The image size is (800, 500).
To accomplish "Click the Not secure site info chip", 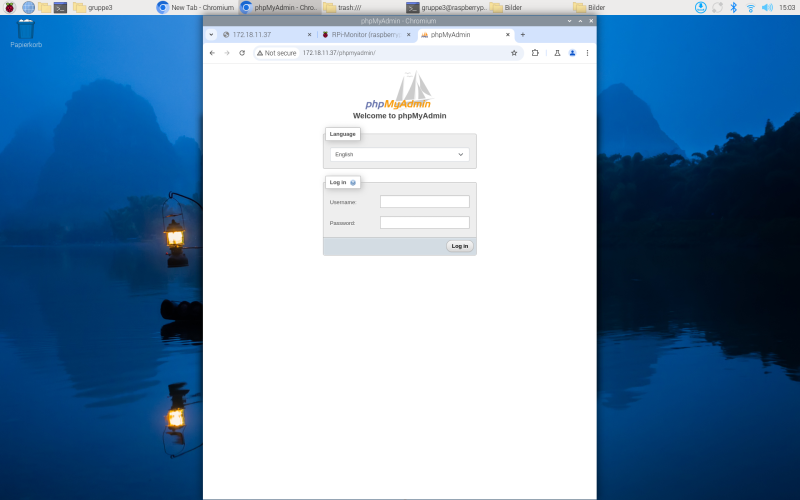I will [x=277, y=53].
